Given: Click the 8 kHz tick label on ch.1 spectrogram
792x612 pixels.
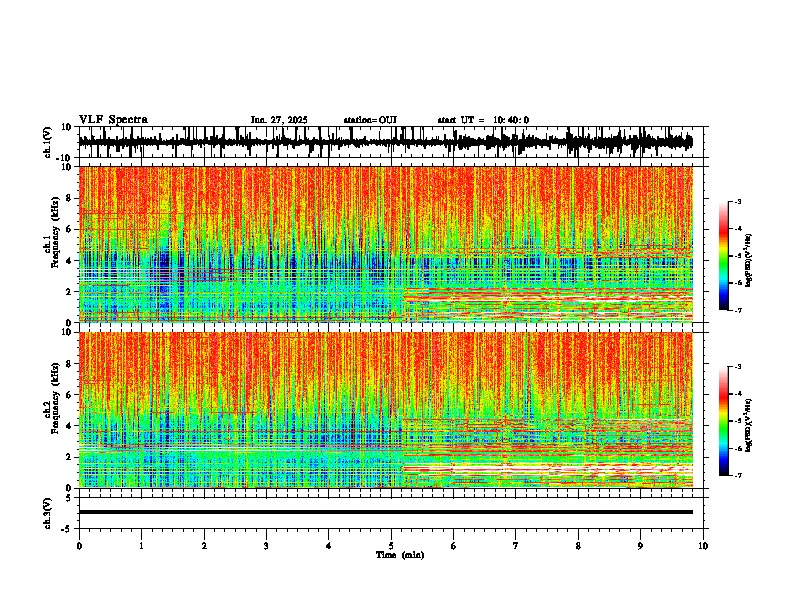Looking at the screenshot, I should (x=71, y=198).
